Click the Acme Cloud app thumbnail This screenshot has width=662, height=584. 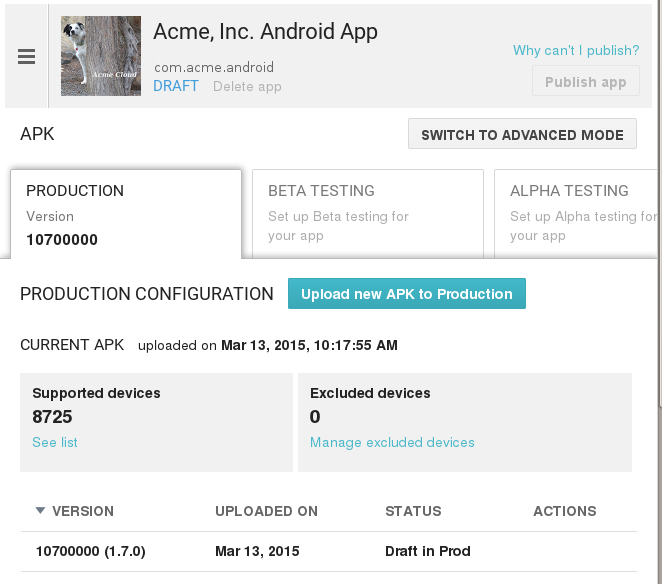click(101, 56)
